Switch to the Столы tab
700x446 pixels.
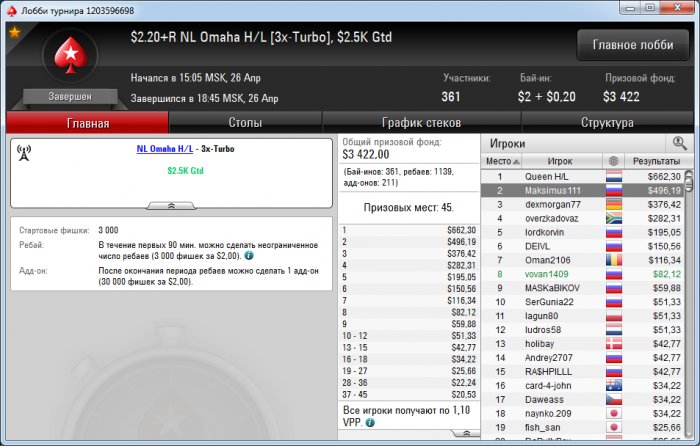coord(245,122)
